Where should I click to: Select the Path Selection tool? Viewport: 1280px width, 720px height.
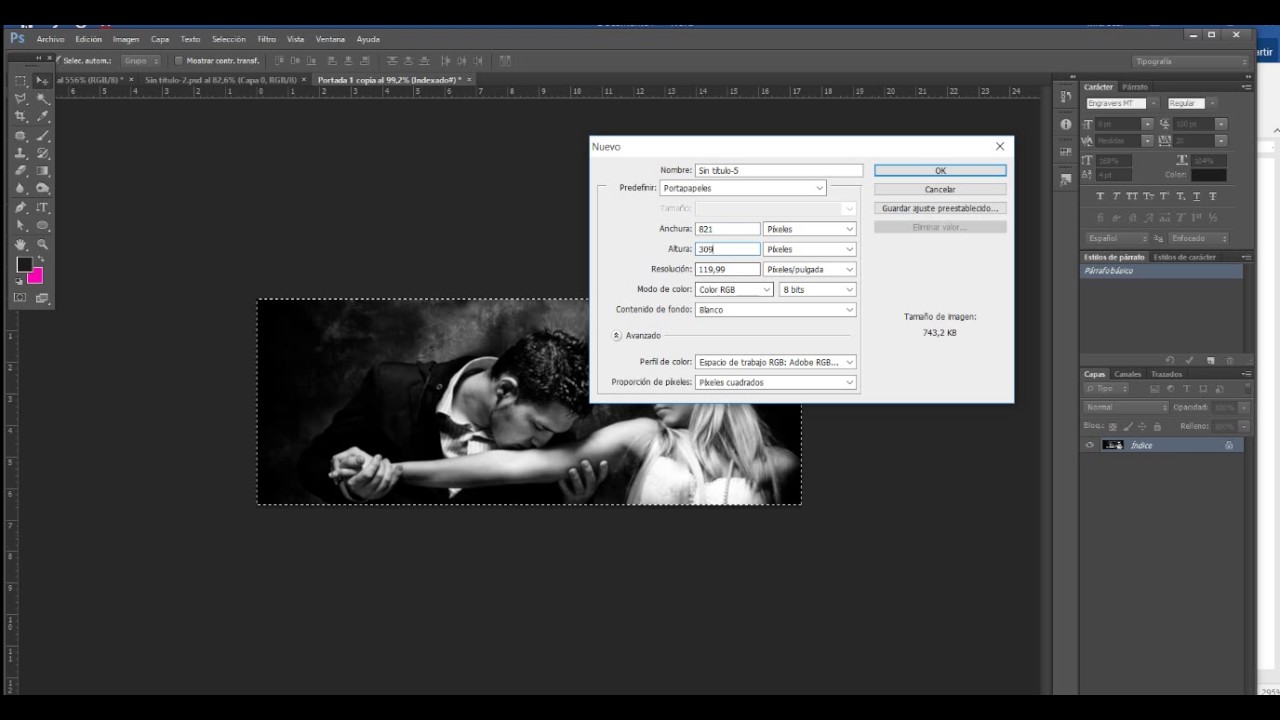click(x=20, y=225)
